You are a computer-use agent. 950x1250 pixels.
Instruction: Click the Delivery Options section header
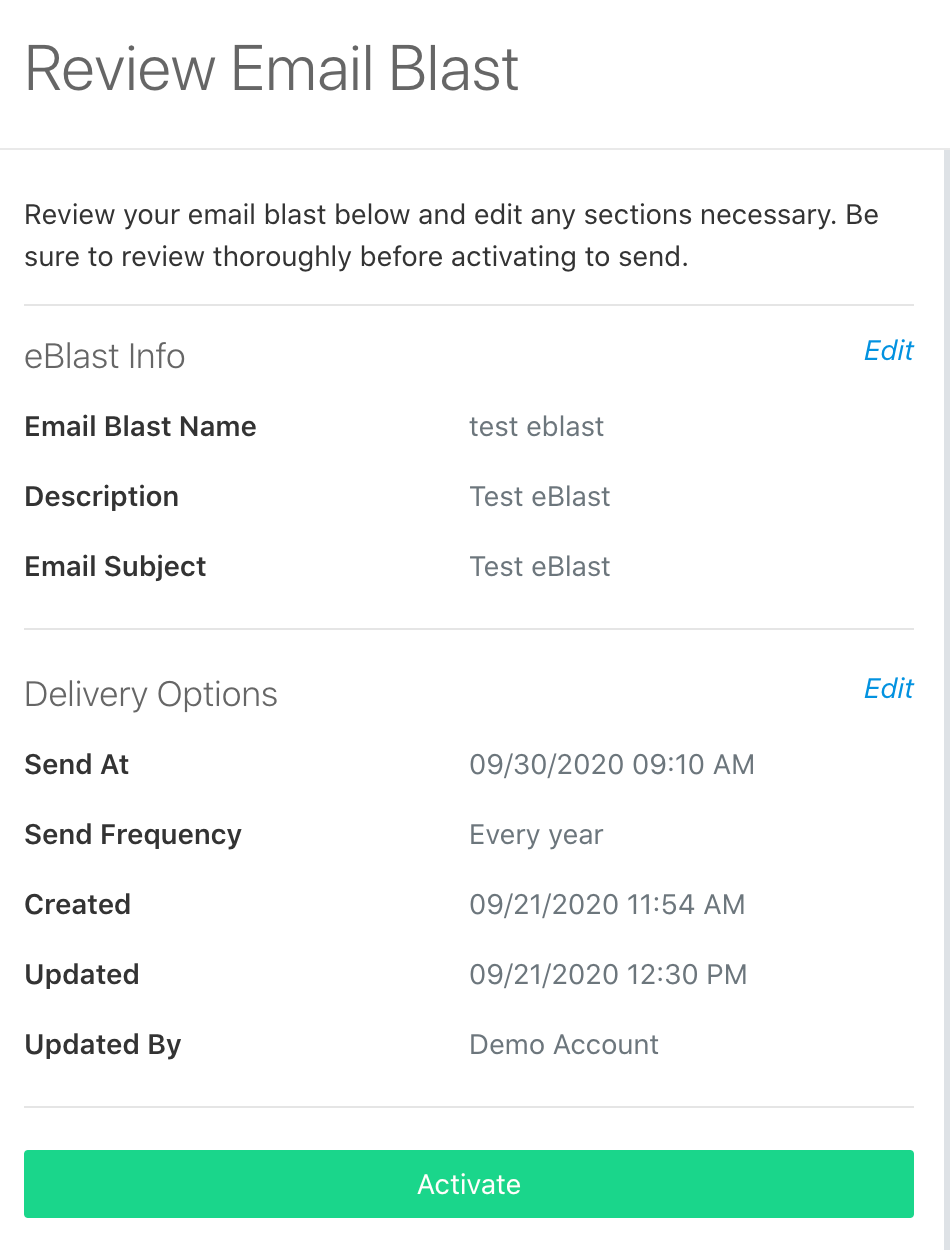[151, 694]
